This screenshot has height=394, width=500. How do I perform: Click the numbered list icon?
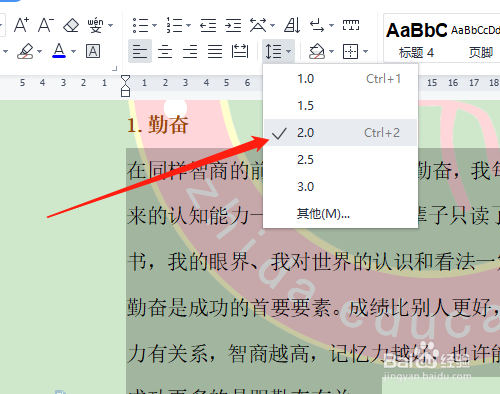(174, 25)
